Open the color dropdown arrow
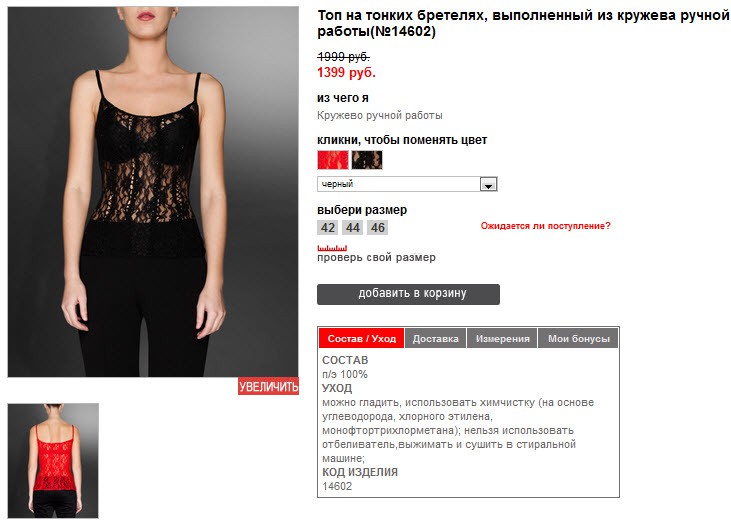The image size is (731, 524). (x=489, y=185)
